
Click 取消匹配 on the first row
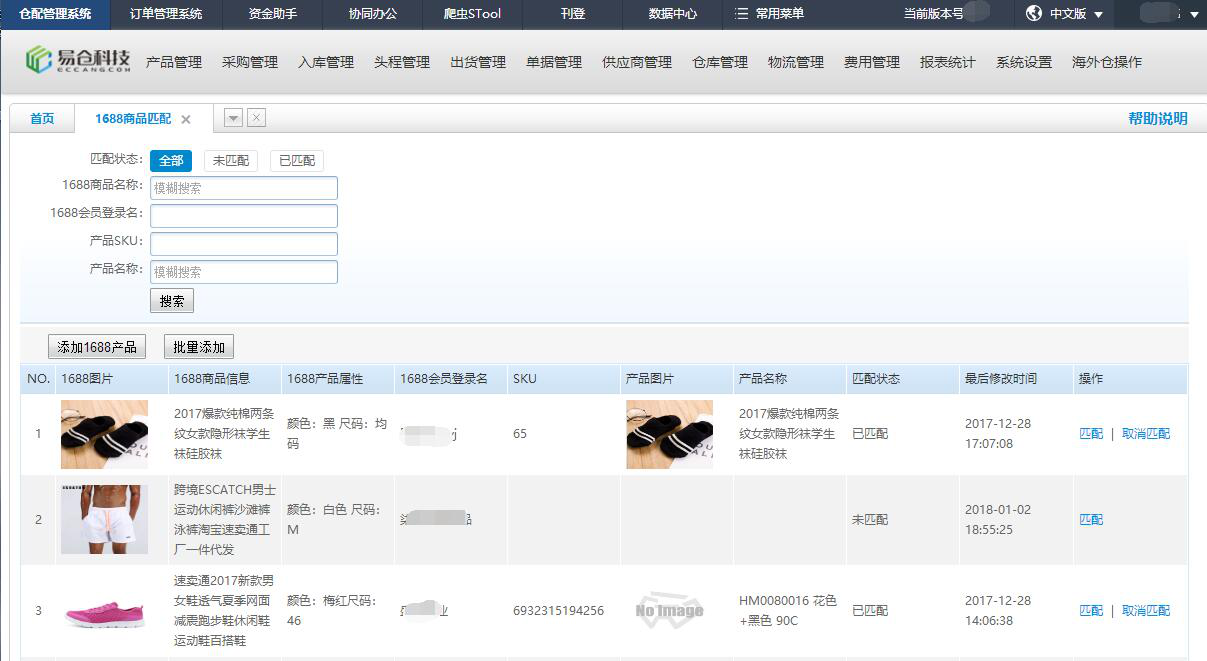point(1145,434)
